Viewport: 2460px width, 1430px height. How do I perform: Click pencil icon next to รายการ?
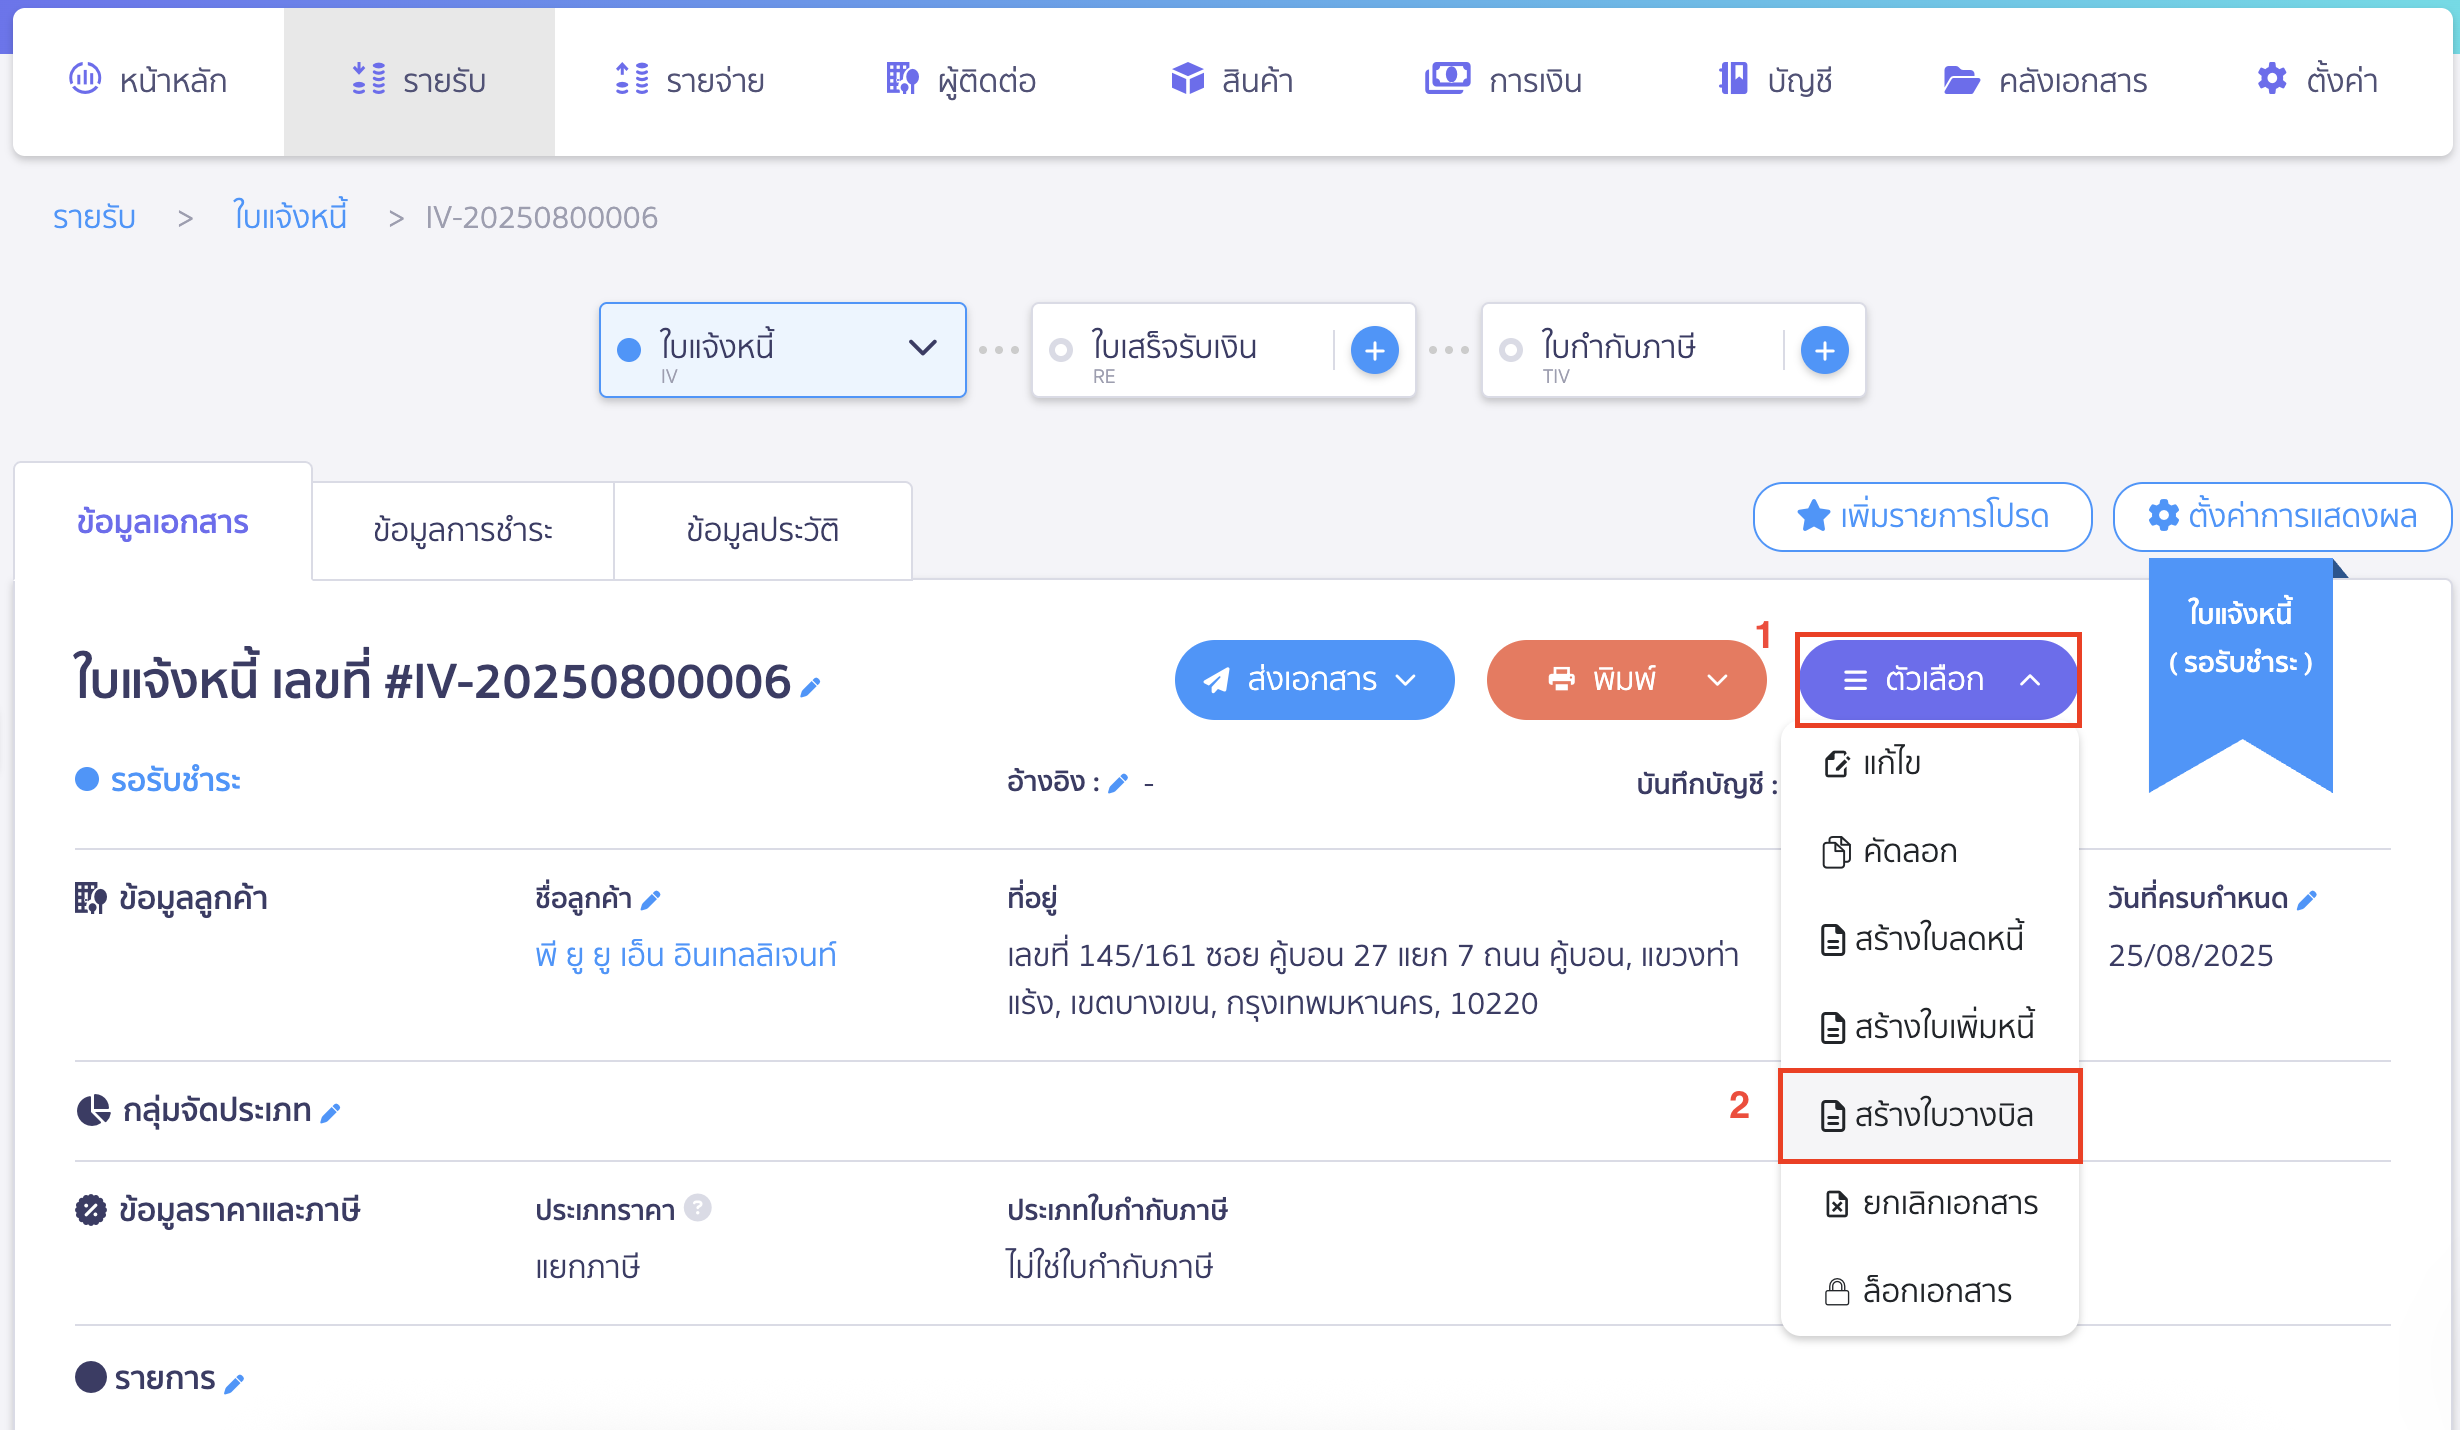[x=235, y=1383]
